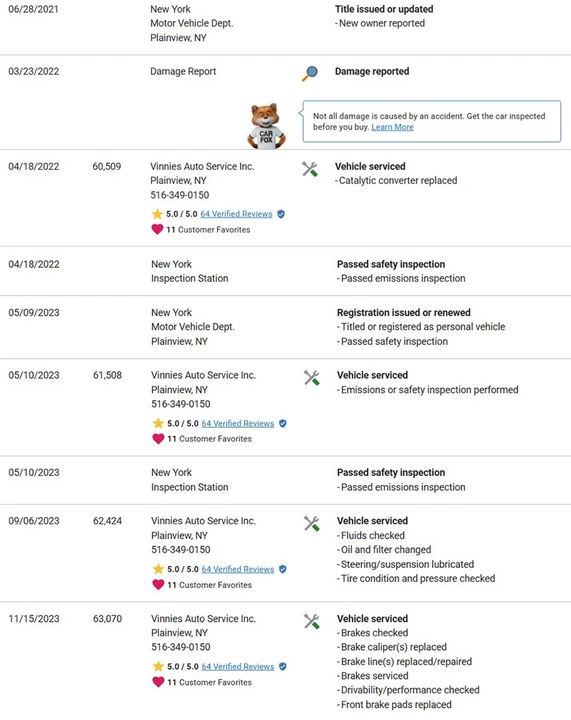Click the heart favorites icon in 05/10/2023 entry

tap(158, 439)
